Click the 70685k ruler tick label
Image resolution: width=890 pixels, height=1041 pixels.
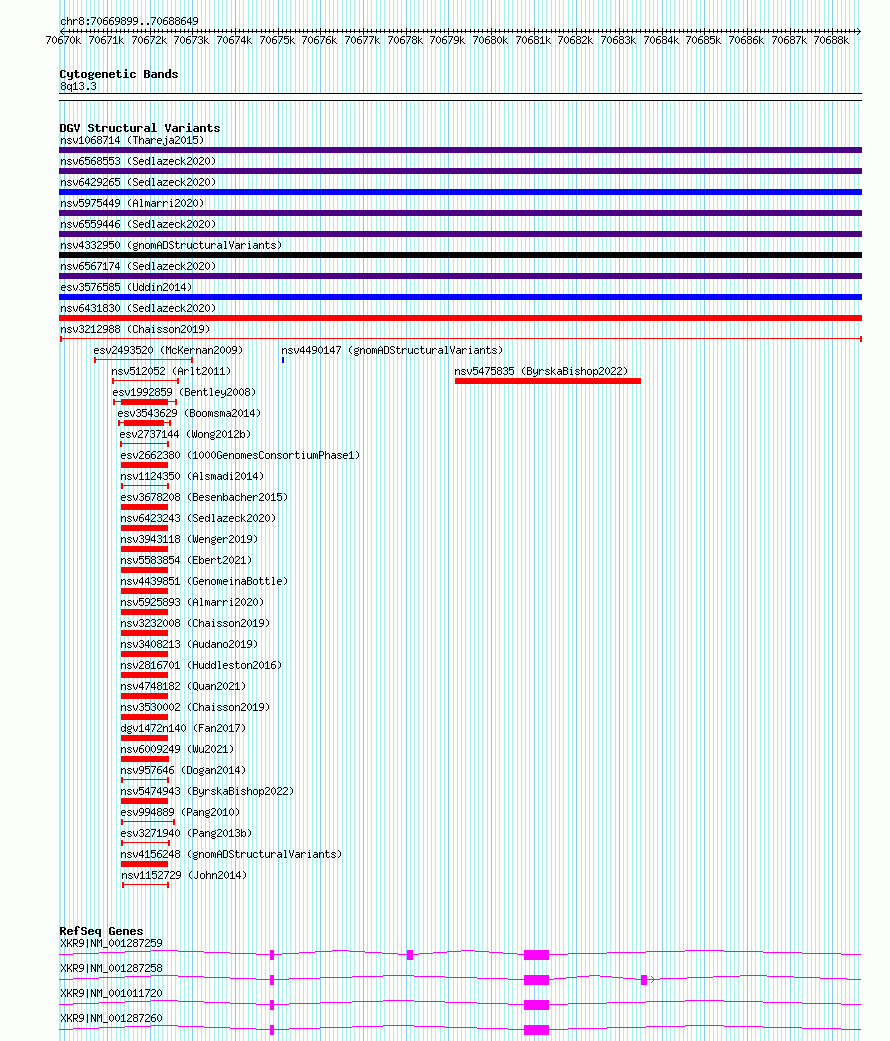[x=703, y=40]
